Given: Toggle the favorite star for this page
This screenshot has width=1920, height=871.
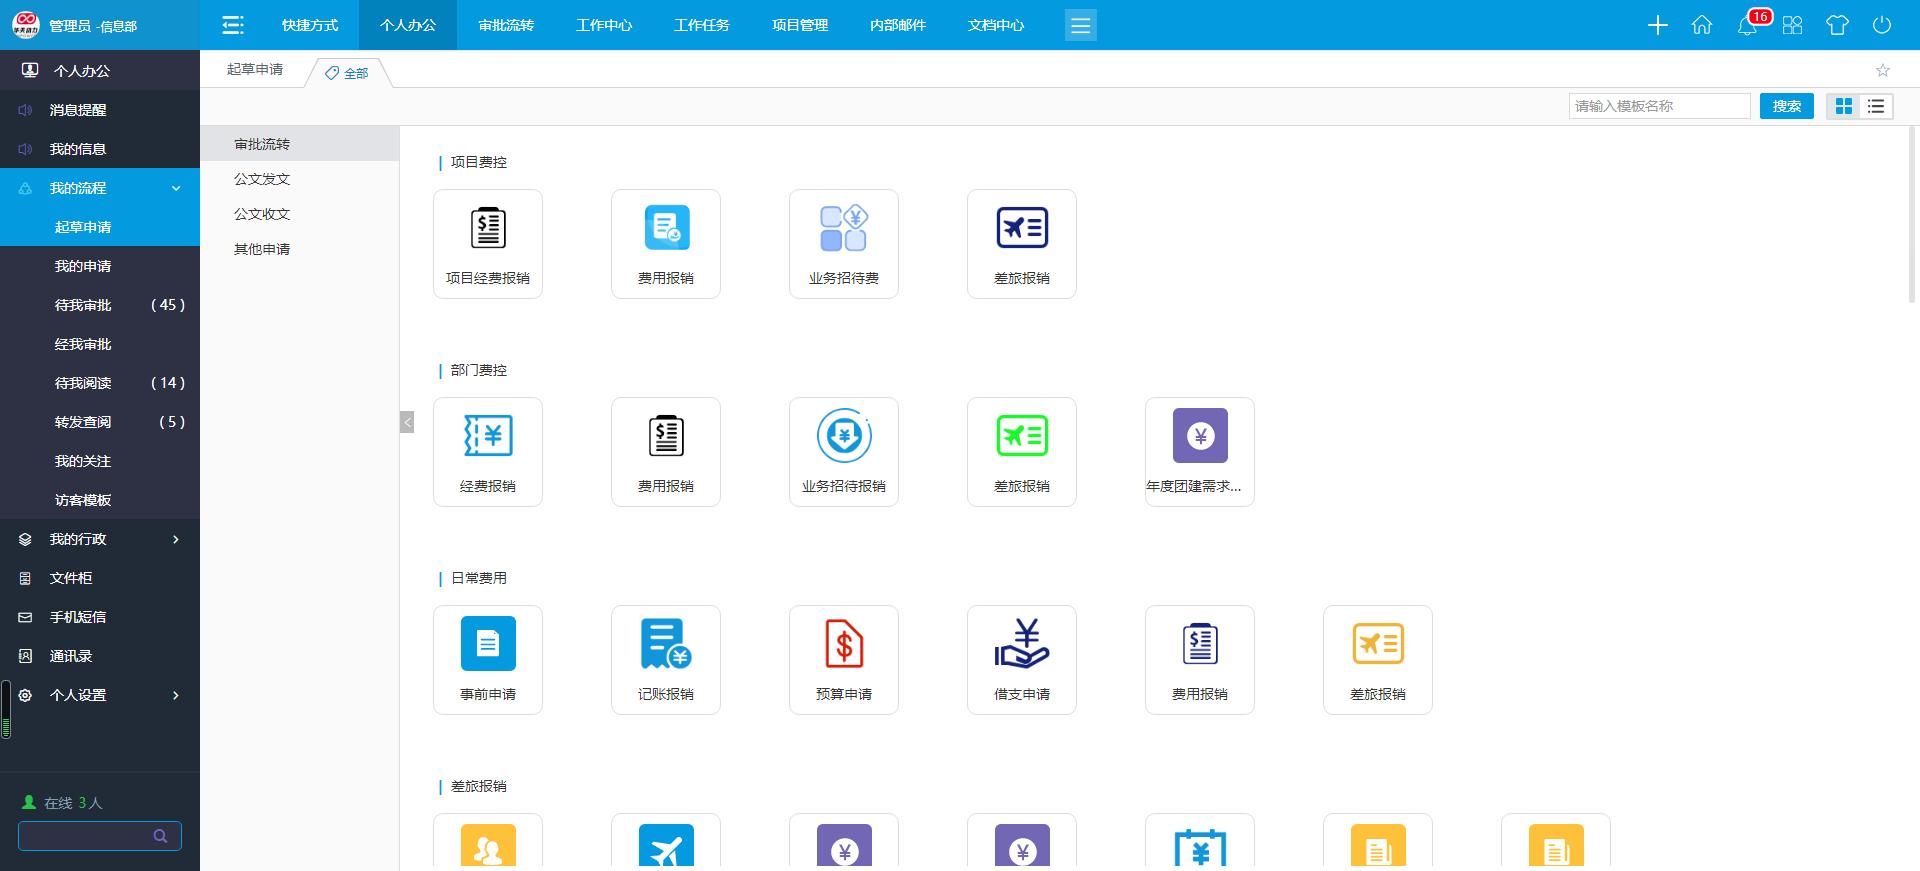Looking at the screenshot, I should (x=1882, y=70).
